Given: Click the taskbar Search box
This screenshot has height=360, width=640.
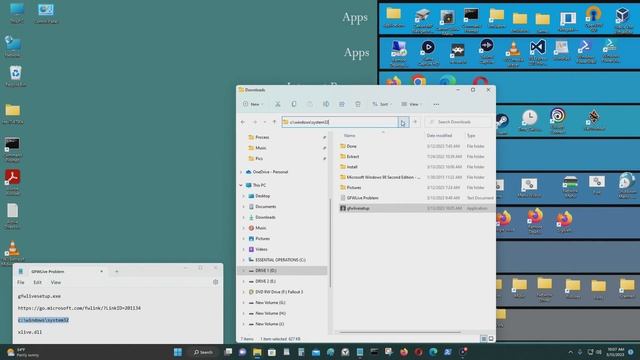Looking at the screenshot, I should click(x=203, y=352).
